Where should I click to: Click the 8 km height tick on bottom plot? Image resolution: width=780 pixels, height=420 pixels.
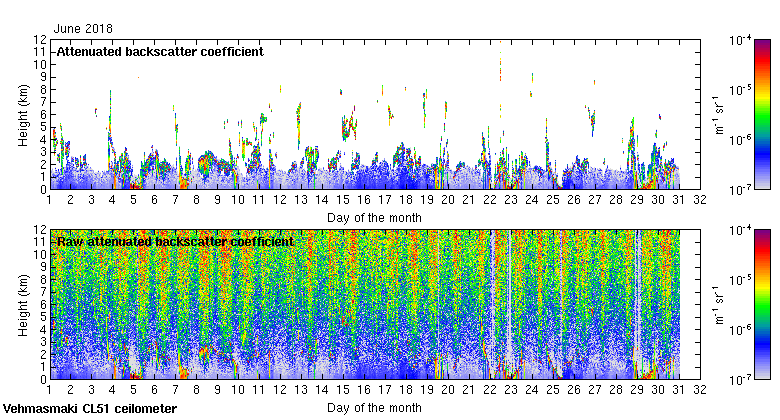[x=43, y=280]
